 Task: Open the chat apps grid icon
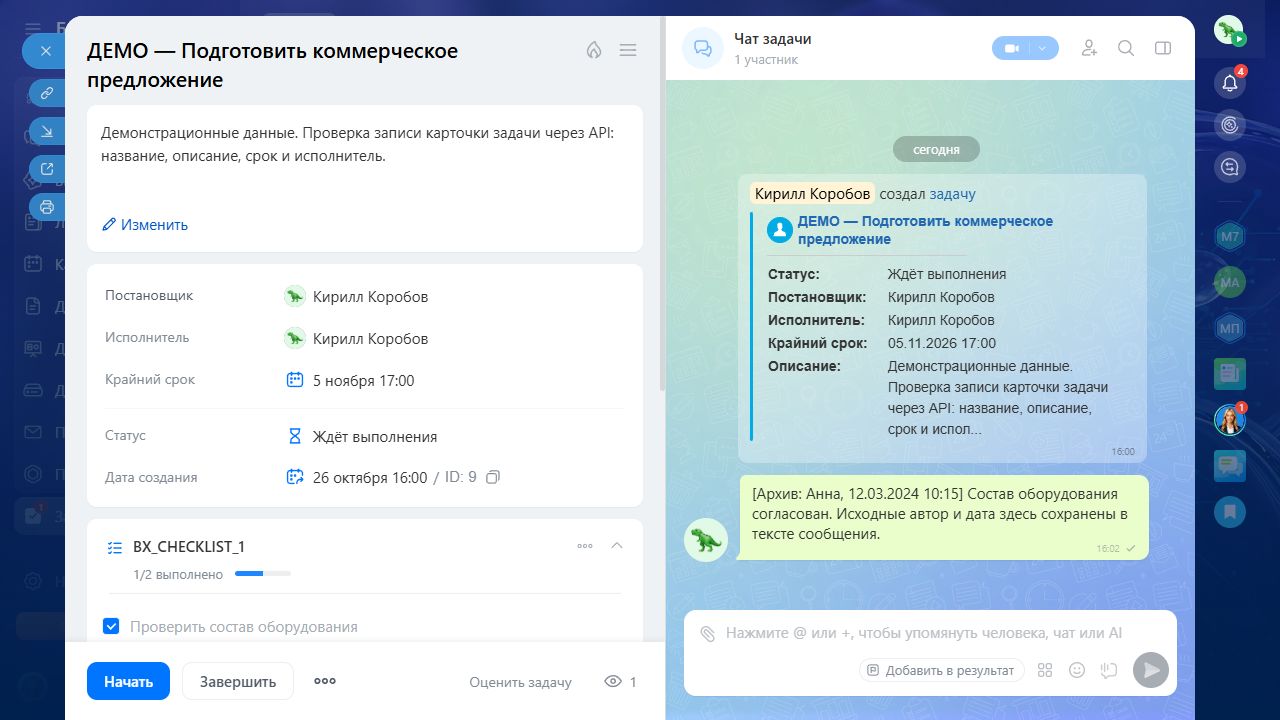click(1045, 670)
